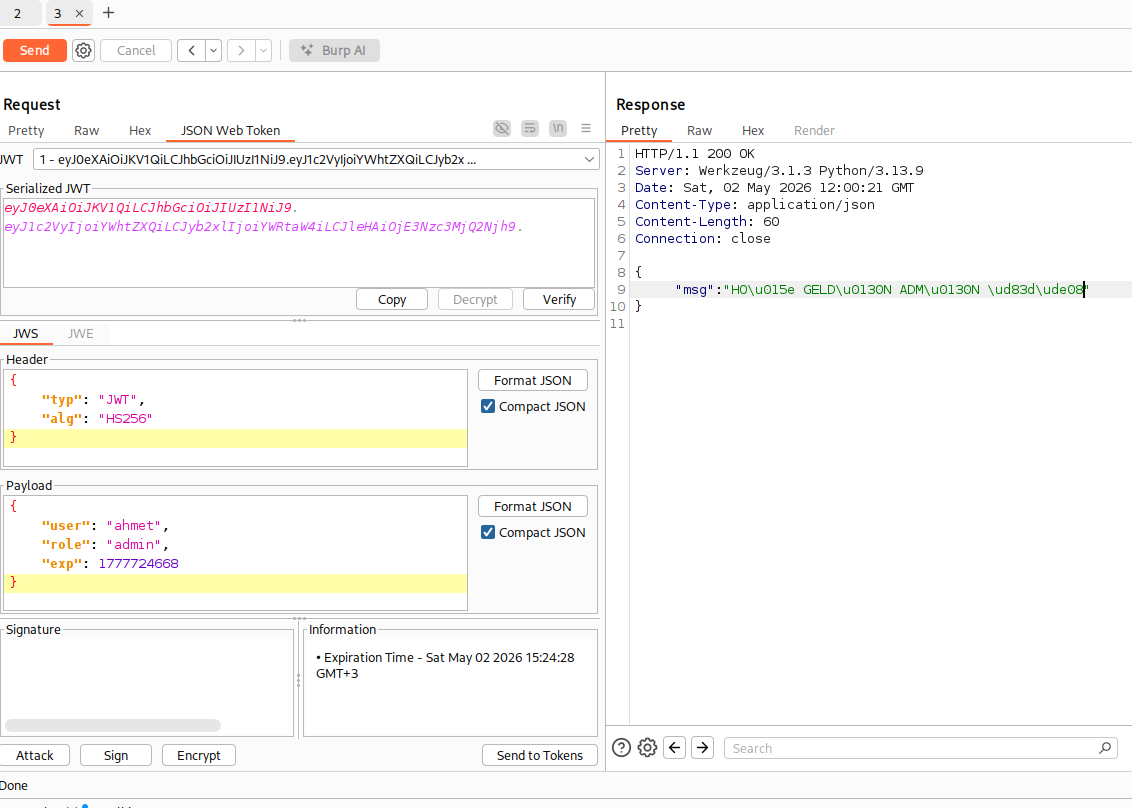Toggle Compact JSON checkbox for Header
Viewport: 1132px width, 808px height.
488,407
